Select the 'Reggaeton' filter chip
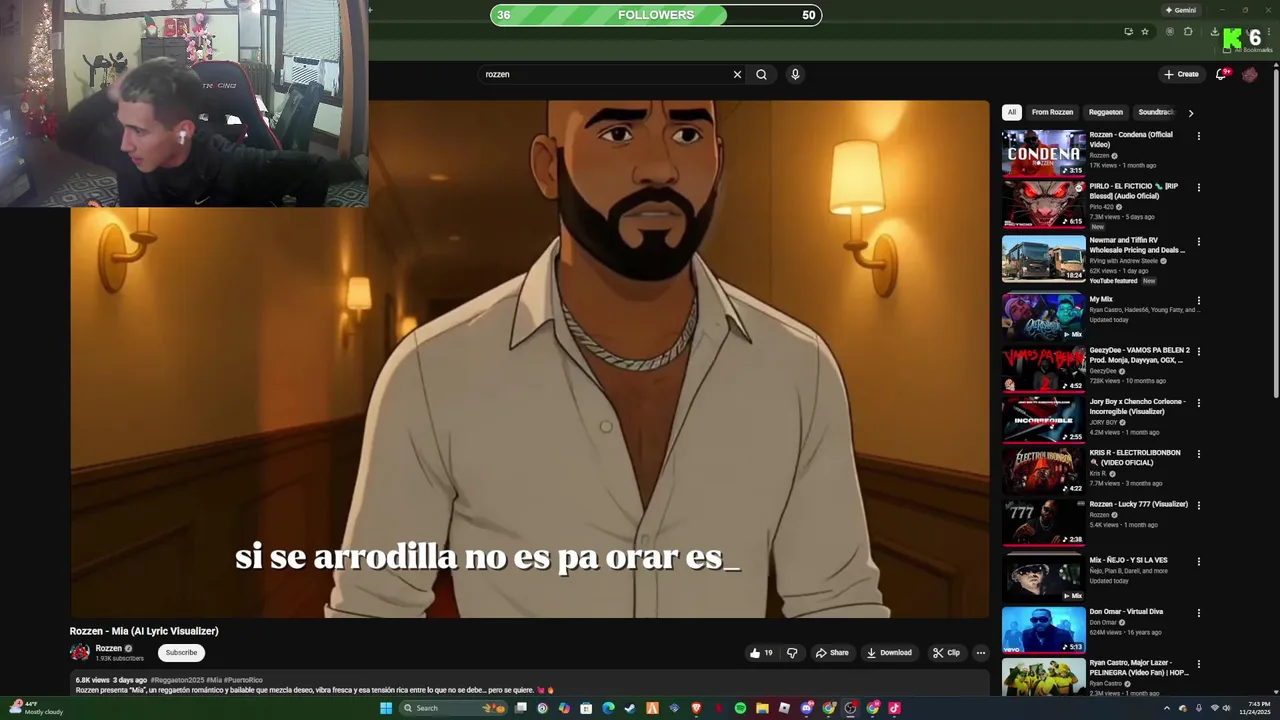 (1106, 112)
